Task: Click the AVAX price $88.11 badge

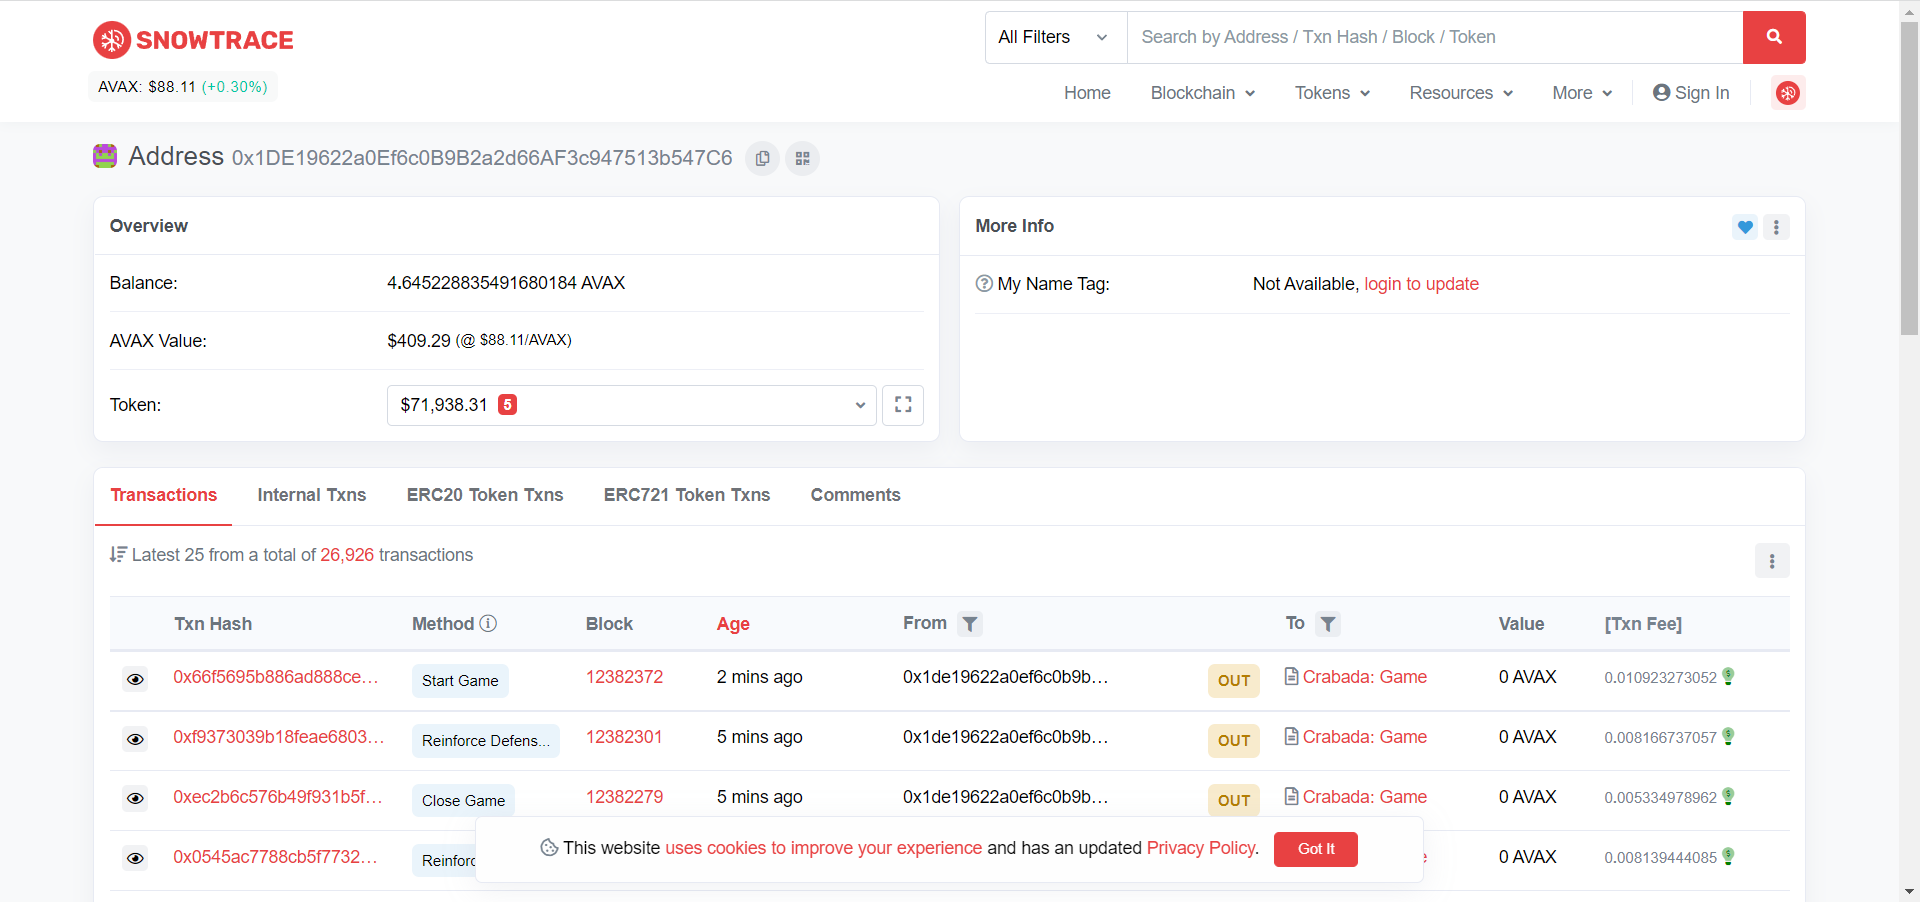Action: [183, 87]
